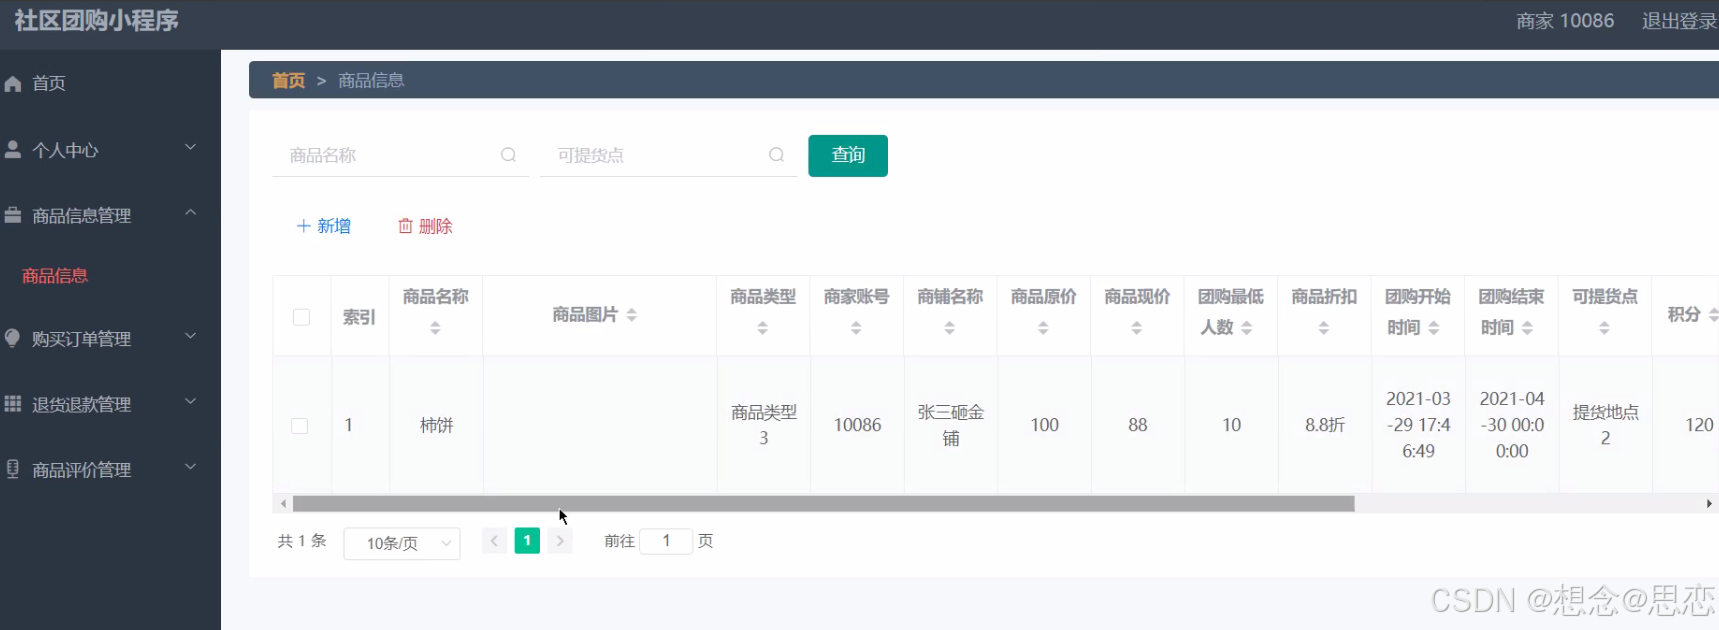1719x630 pixels.
Task: Expand 商品评价管理 menu chevron
Action: tap(190, 467)
